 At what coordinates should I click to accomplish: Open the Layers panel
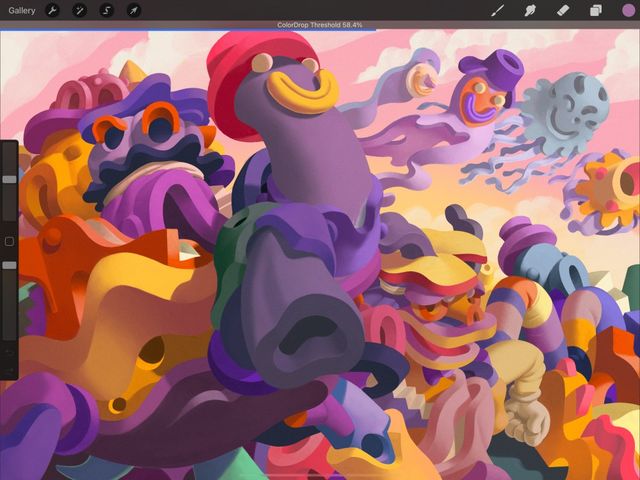pyautogui.click(x=596, y=11)
